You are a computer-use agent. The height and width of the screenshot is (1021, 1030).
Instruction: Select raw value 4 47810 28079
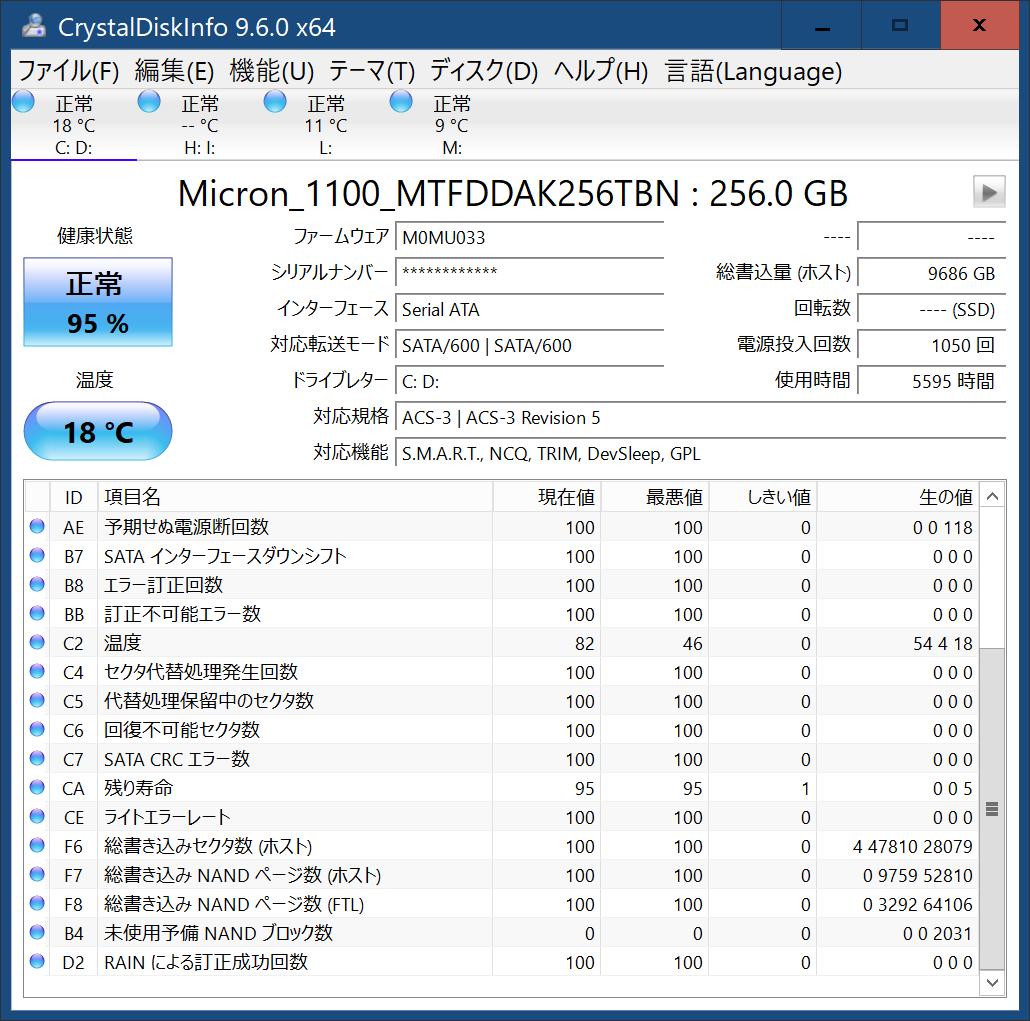click(912, 846)
